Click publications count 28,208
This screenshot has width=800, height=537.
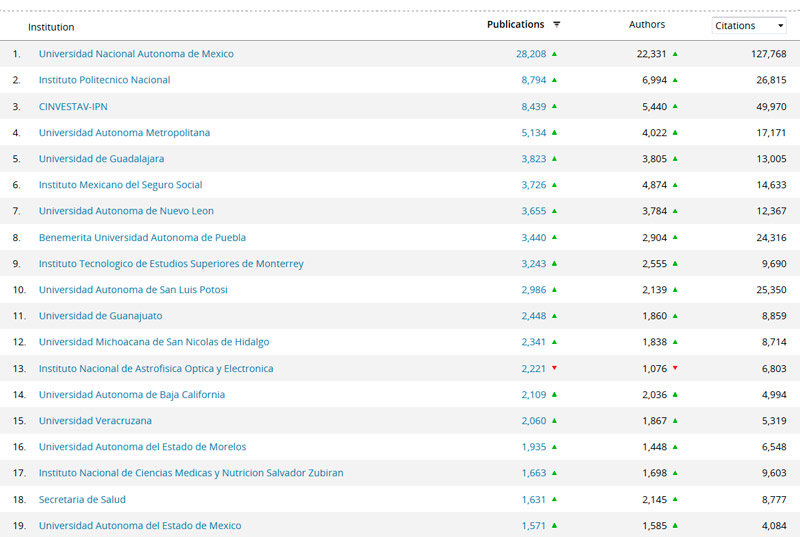pyautogui.click(x=531, y=54)
